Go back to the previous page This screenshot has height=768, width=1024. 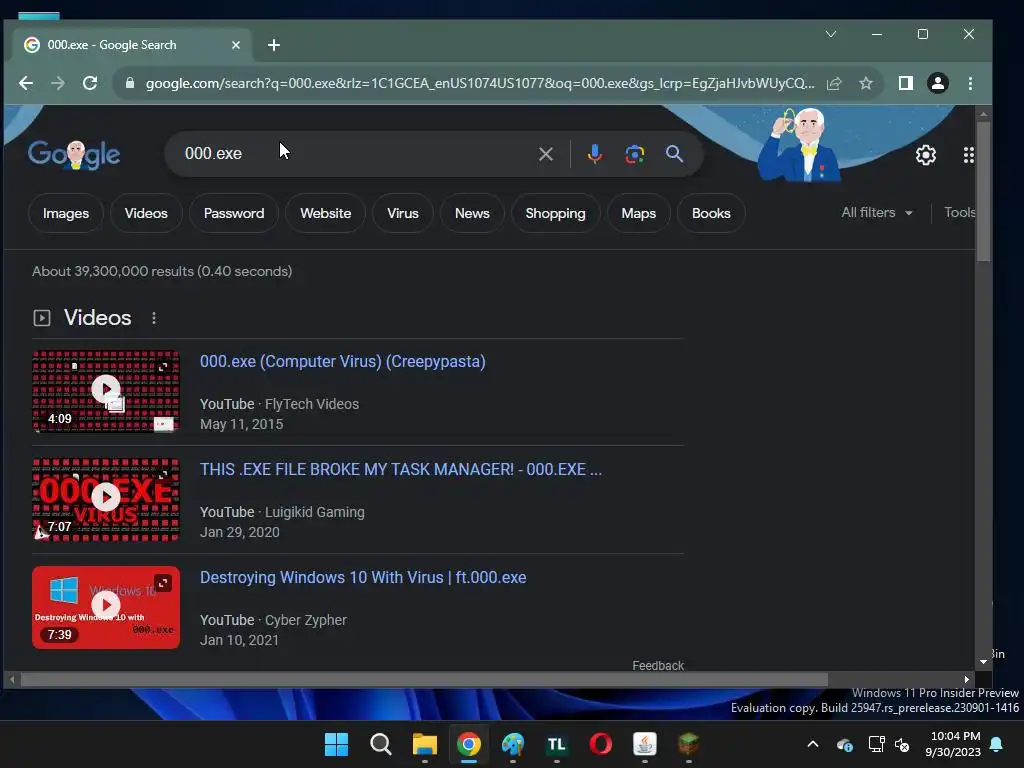(25, 83)
